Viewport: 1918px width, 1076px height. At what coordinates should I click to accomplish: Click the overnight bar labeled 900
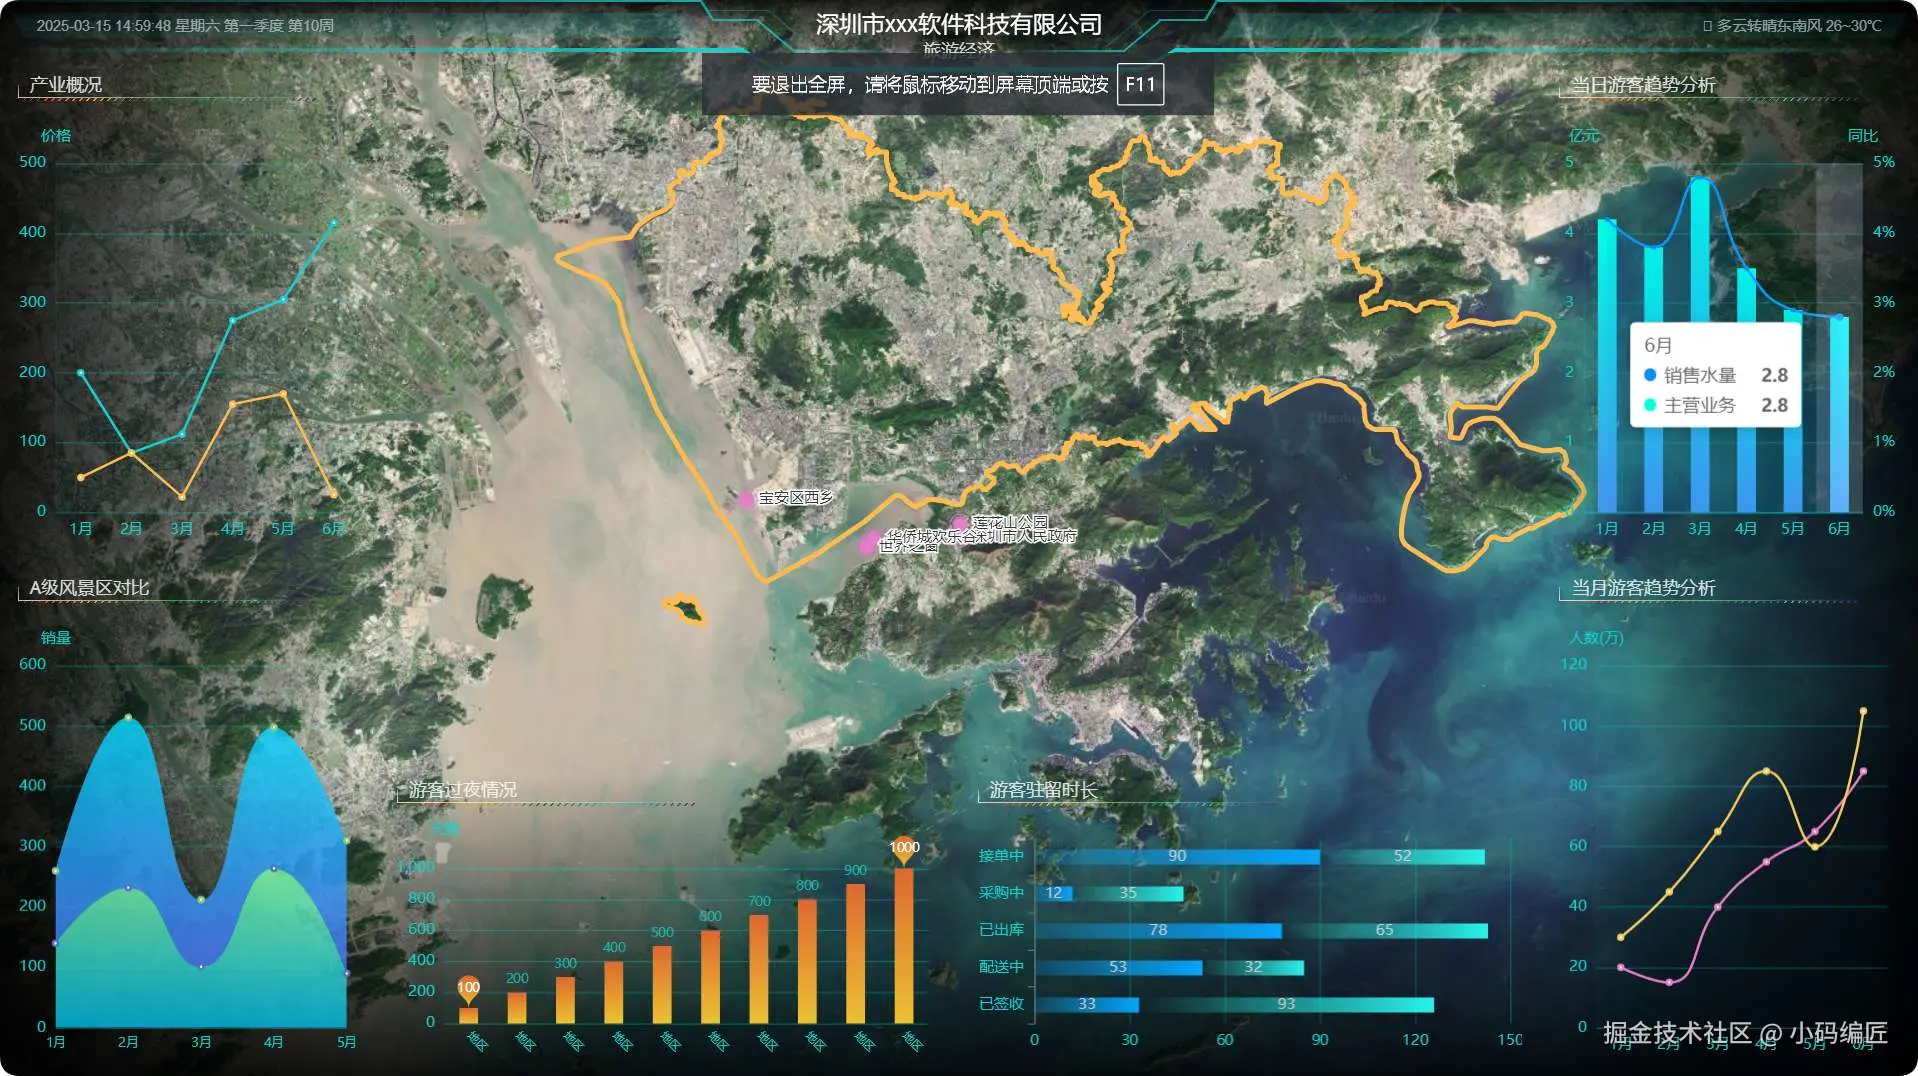point(855,953)
